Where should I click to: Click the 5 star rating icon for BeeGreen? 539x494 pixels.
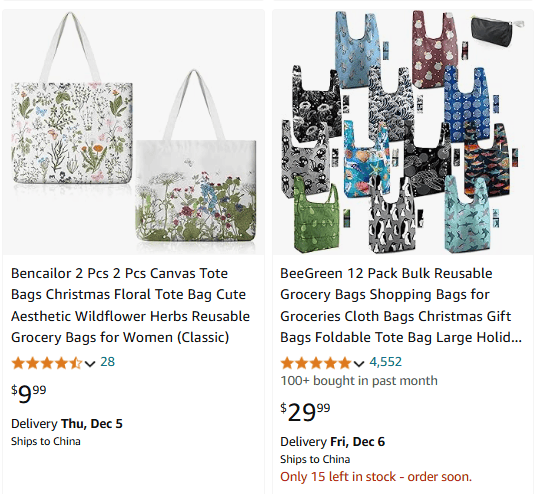coord(316,363)
